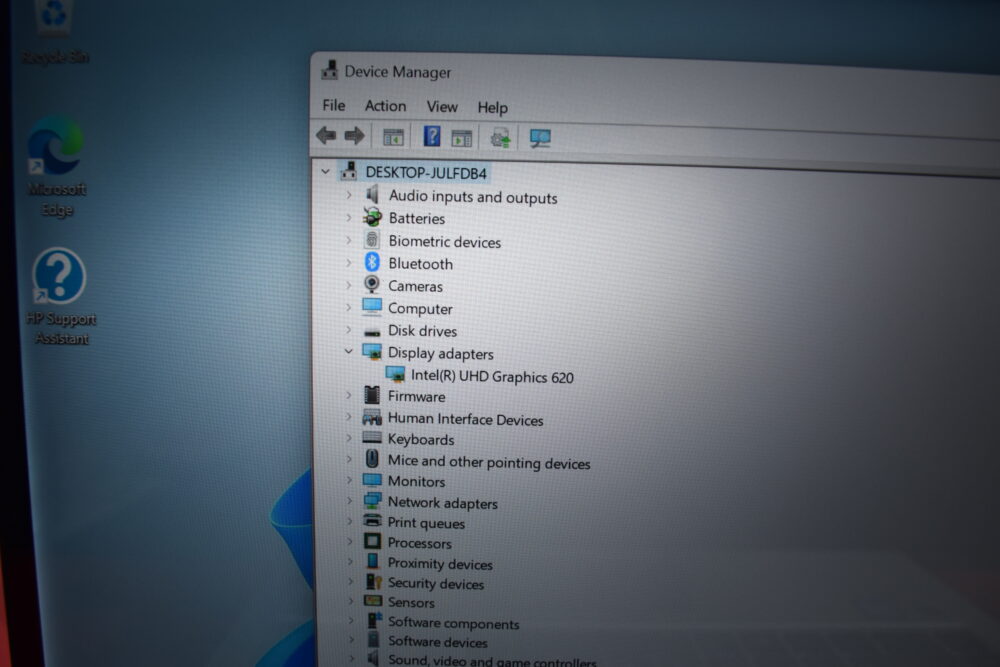This screenshot has height=667, width=1000.
Task: Click the Print queues printer icon
Action: point(372,521)
